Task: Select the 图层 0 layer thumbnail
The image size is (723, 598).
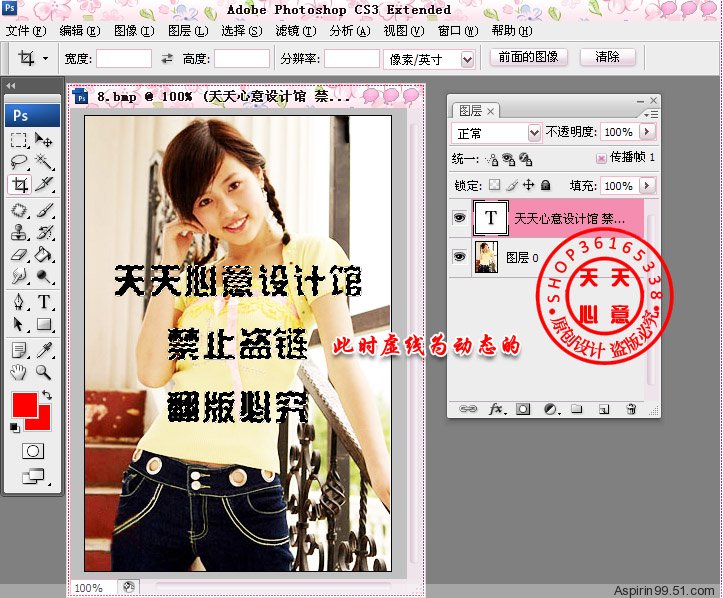Action: [486, 257]
